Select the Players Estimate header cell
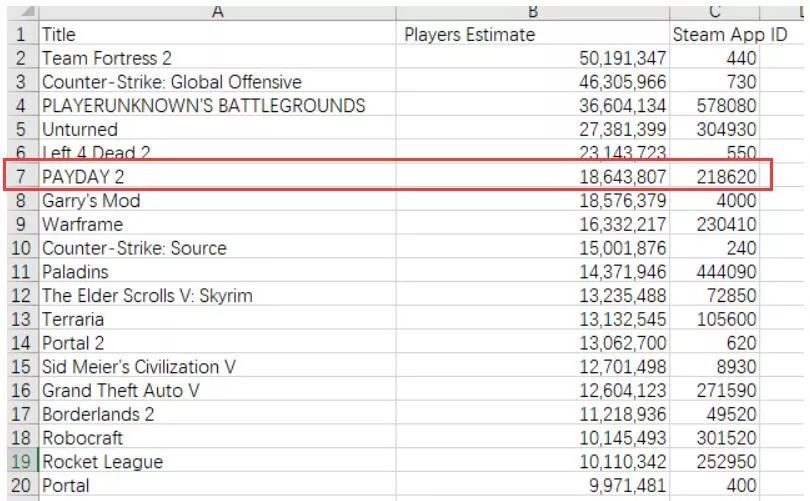810x501 pixels. click(x=533, y=34)
